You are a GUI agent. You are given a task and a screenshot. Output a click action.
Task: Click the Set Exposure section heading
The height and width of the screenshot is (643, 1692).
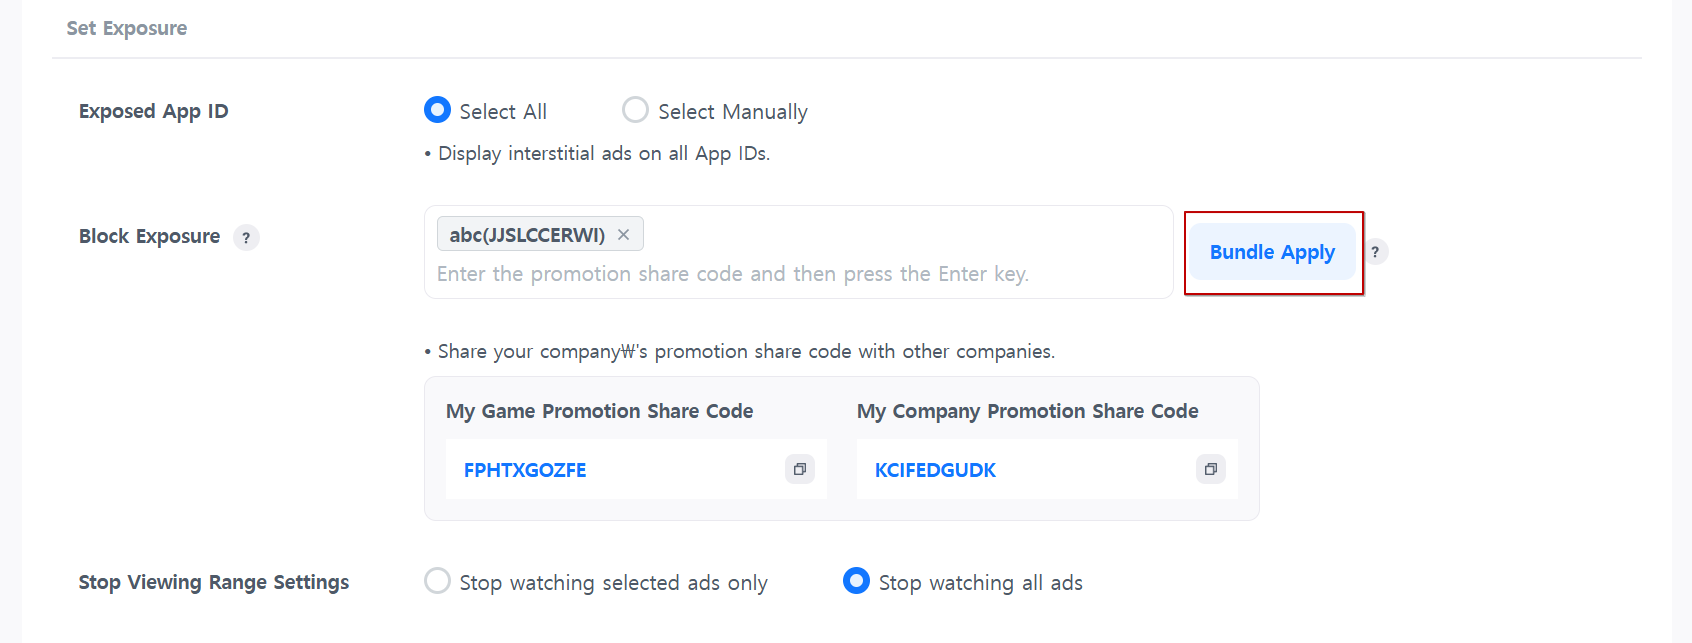[x=127, y=28]
